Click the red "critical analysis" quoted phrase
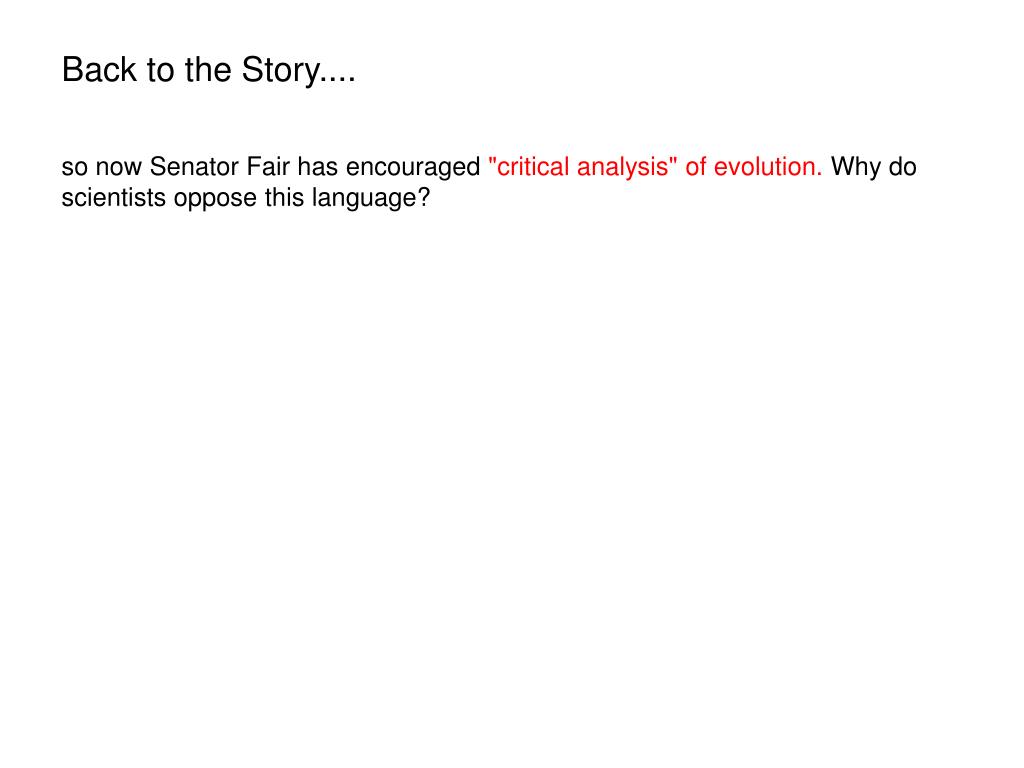This screenshot has width=1024, height=768. click(583, 167)
